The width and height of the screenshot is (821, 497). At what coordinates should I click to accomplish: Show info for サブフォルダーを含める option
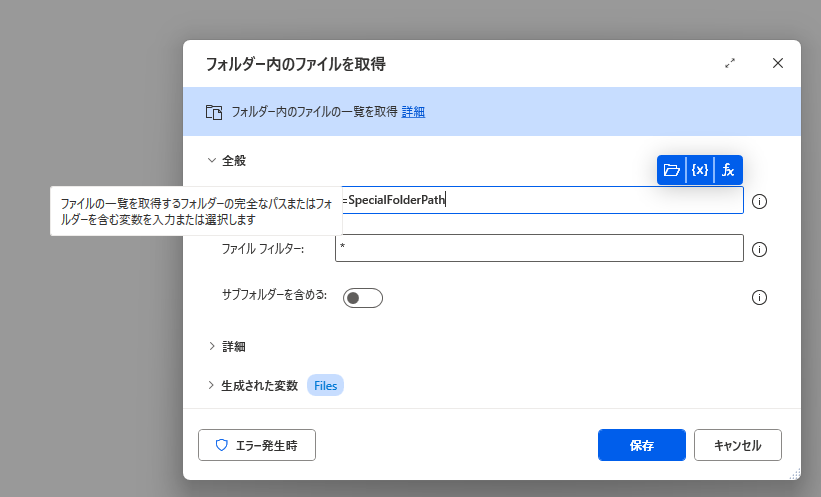click(759, 297)
